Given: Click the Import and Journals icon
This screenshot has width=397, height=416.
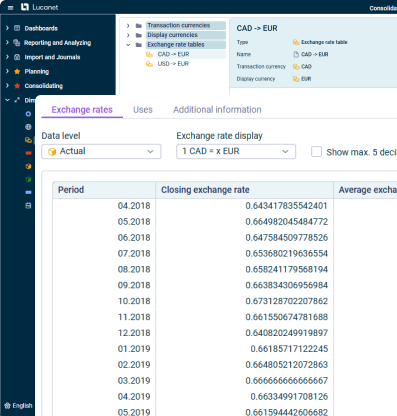Looking at the screenshot, I should [17, 57].
